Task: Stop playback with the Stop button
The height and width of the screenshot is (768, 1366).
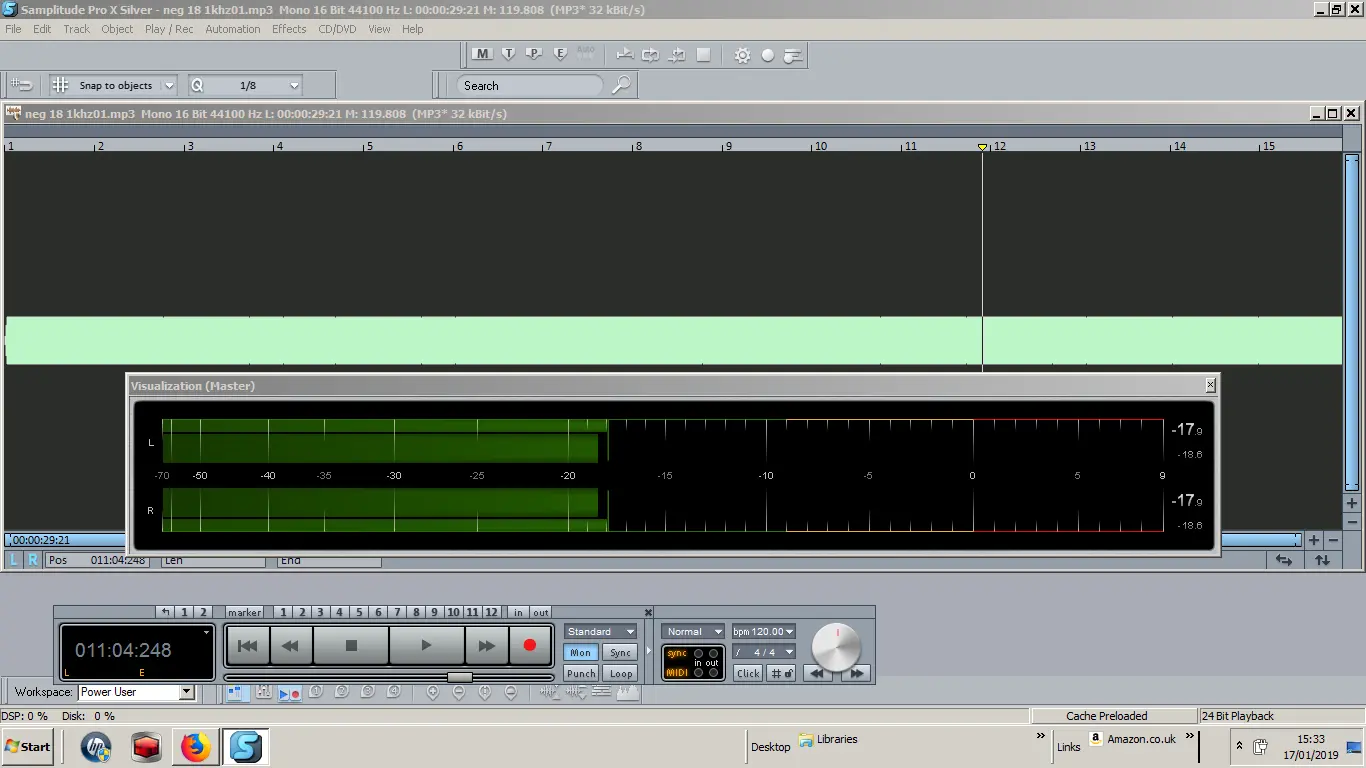Action: click(351, 646)
